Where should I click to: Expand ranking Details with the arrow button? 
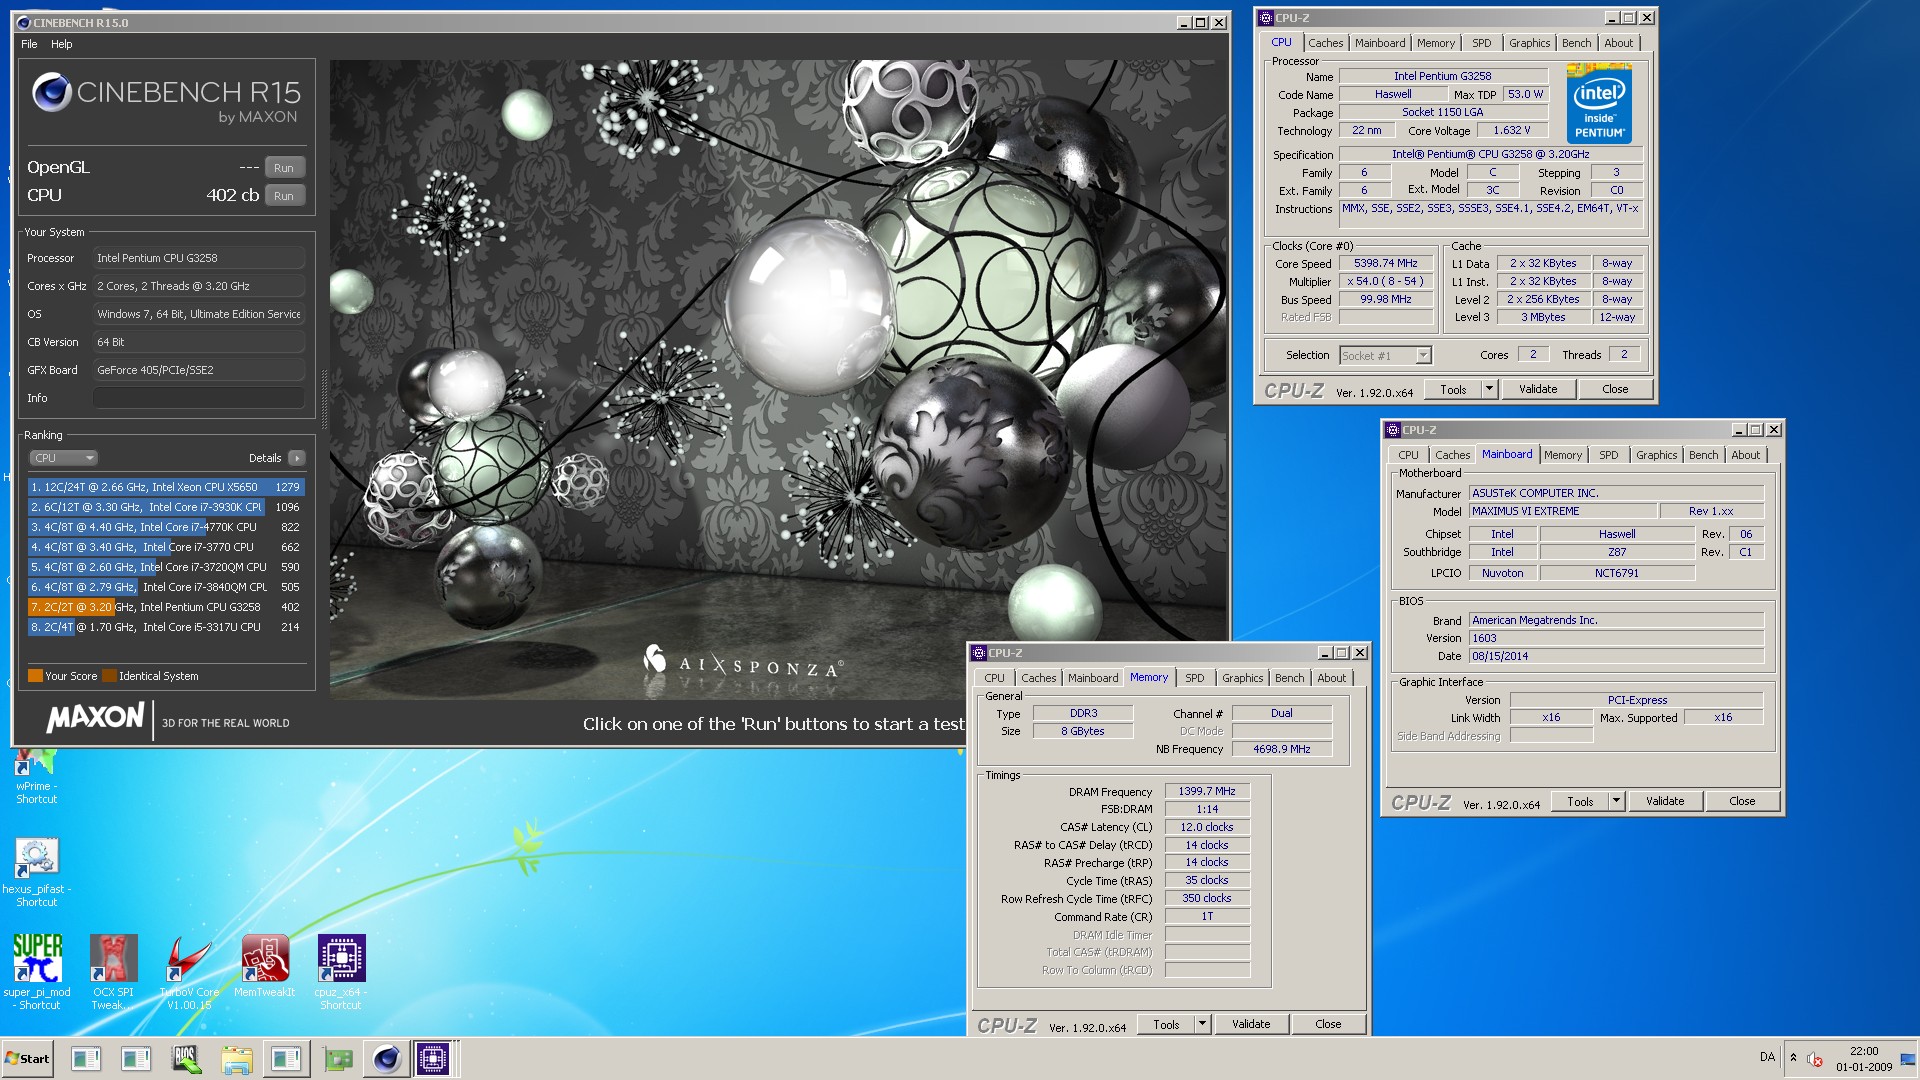pos(296,458)
